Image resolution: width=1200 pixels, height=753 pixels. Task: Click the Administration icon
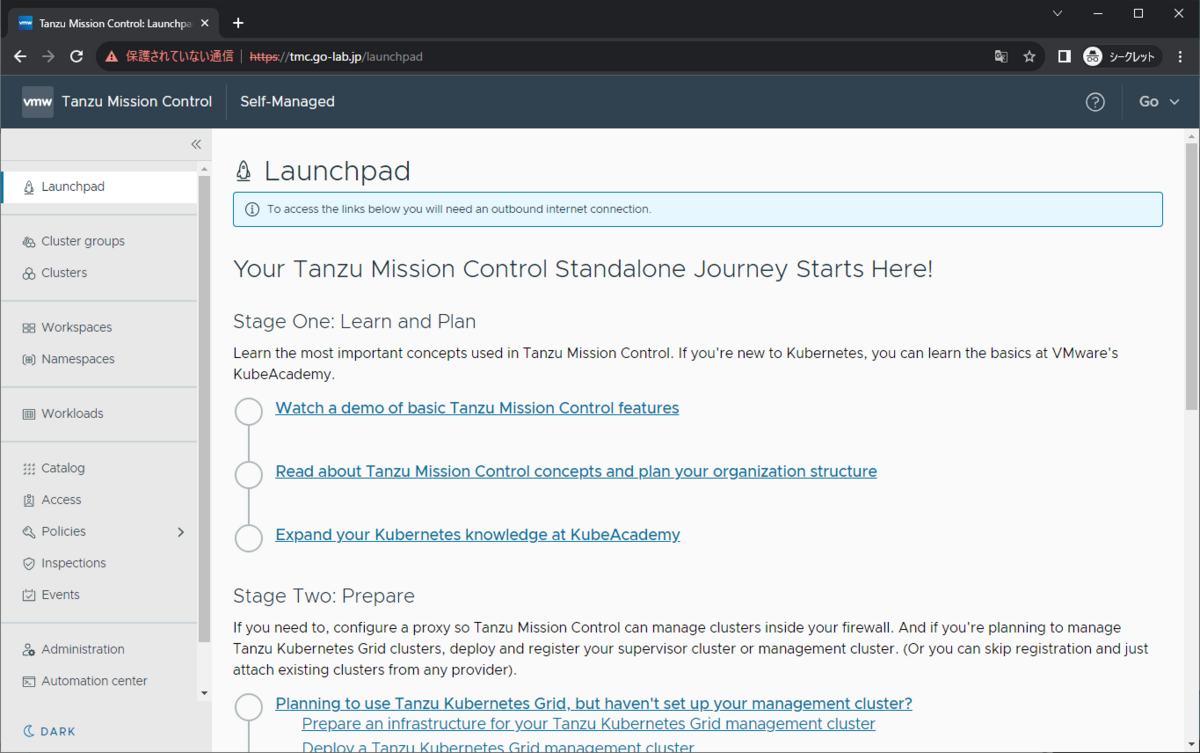[x=29, y=650]
